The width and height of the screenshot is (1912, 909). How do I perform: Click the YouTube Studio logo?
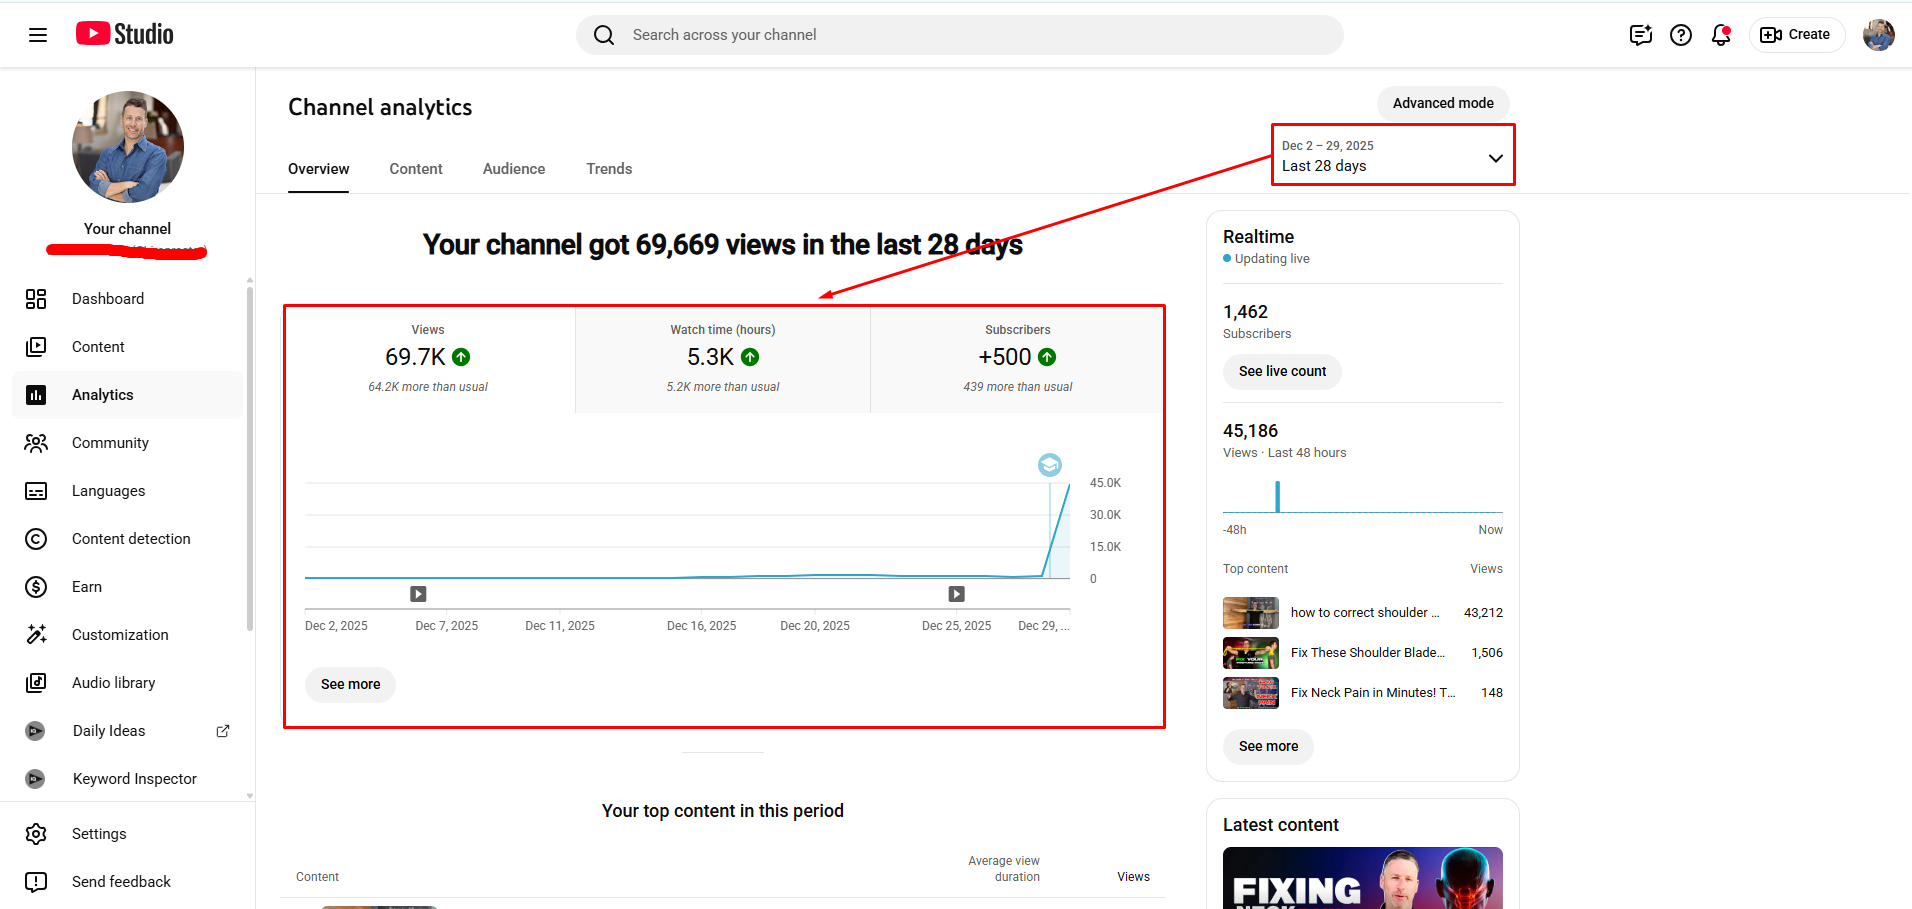click(x=125, y=34)
